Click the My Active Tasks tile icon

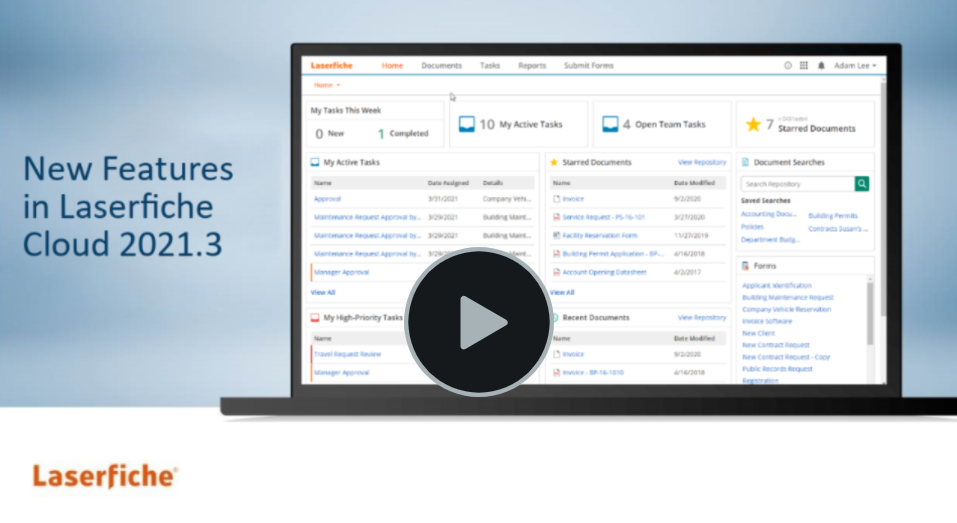466,124
